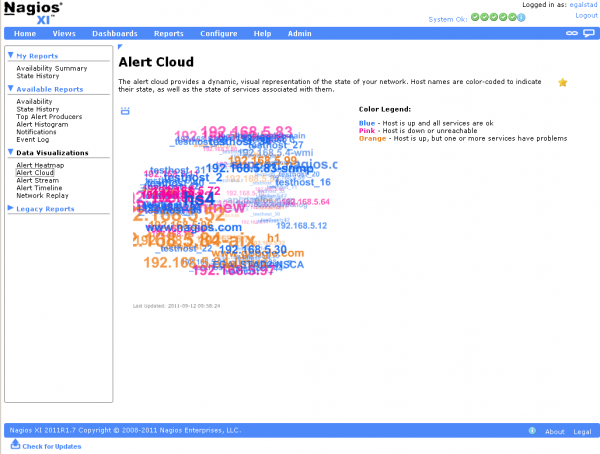Click the star favorite icon
The height and width of the screenshot is (454, 600).
click(x=563, y=82)
